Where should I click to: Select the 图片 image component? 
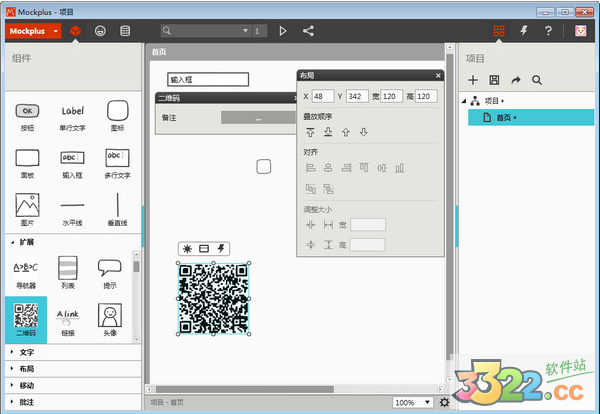coord(27,210)
